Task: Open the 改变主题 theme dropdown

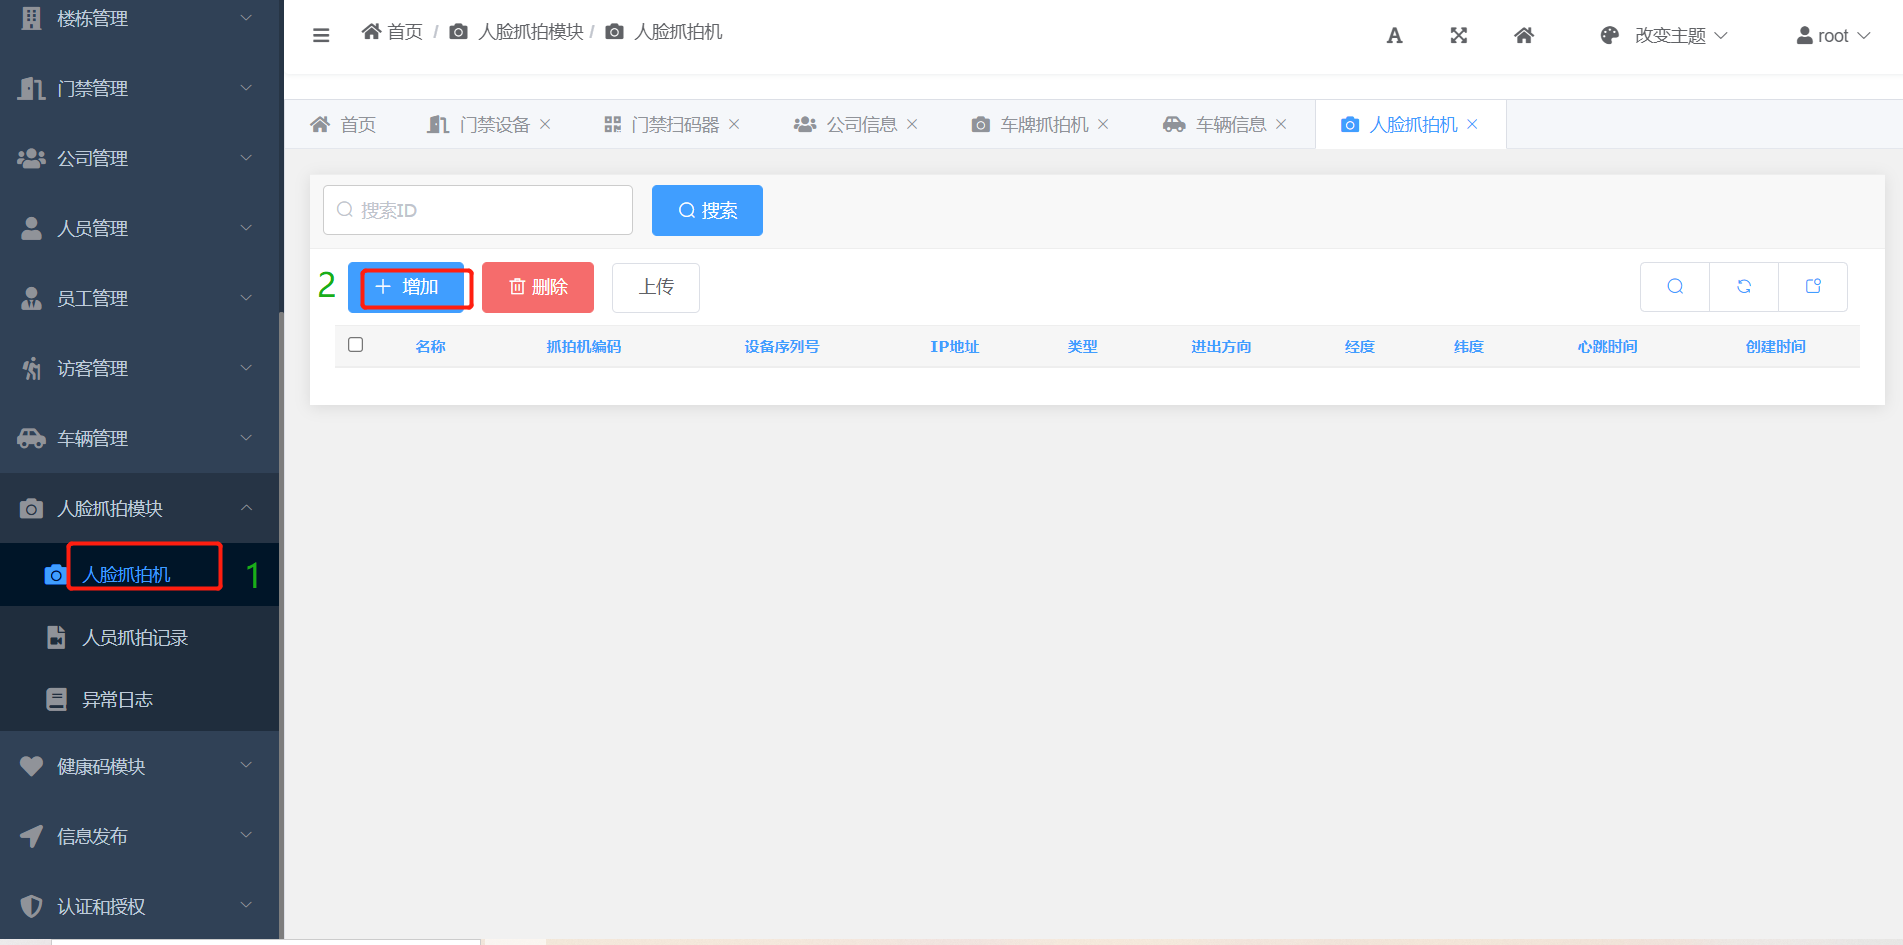Action: pos(1665,36)
